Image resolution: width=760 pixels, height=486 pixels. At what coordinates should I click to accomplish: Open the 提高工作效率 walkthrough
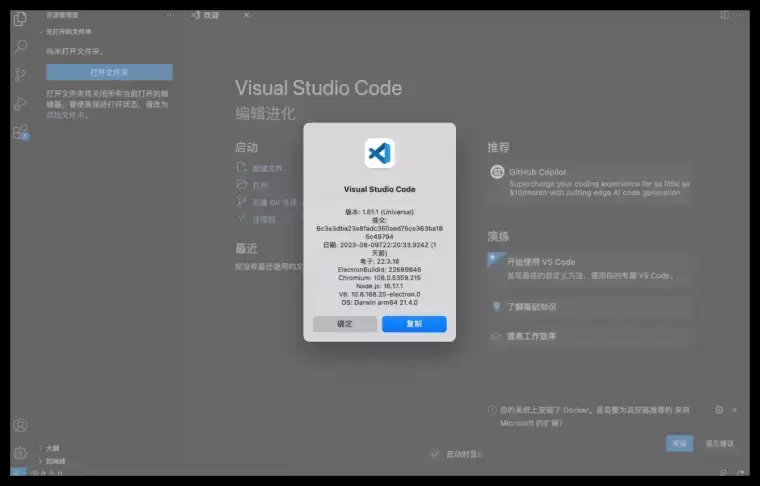click(590, 336)
